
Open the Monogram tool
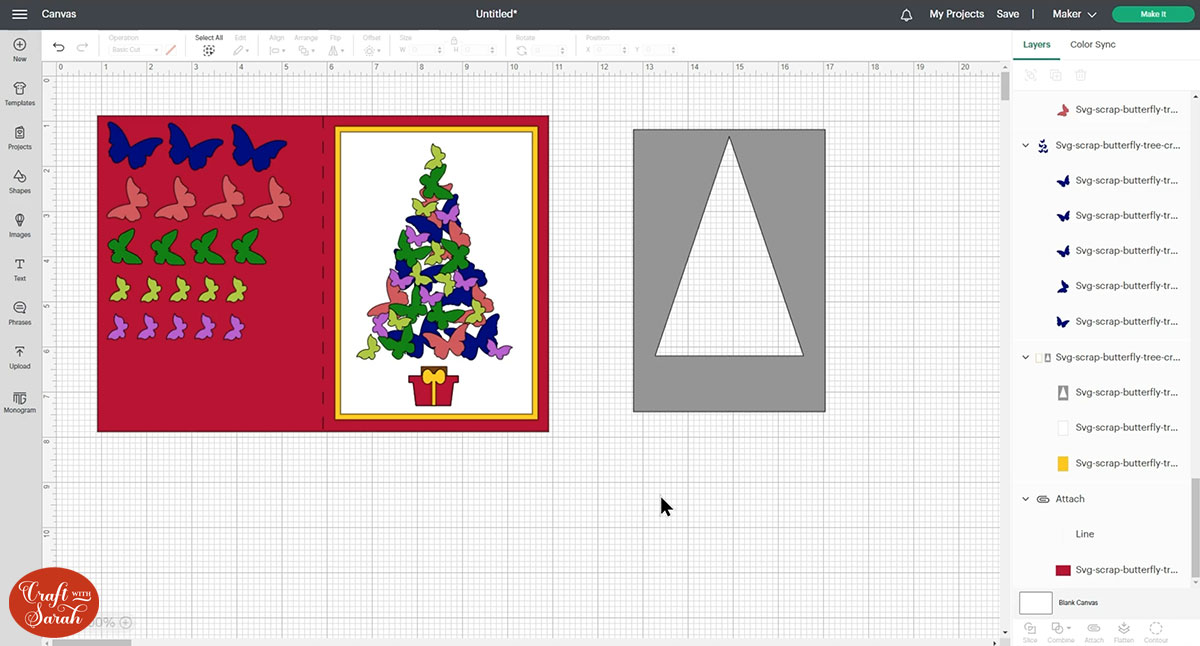tap(20, 402)
